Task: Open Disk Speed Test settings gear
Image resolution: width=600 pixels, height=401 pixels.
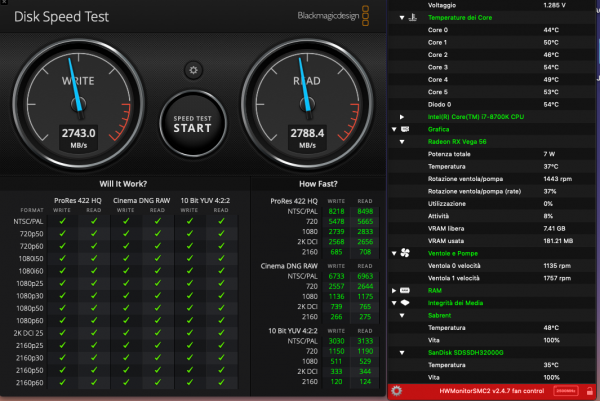Action: coord(193,70)
